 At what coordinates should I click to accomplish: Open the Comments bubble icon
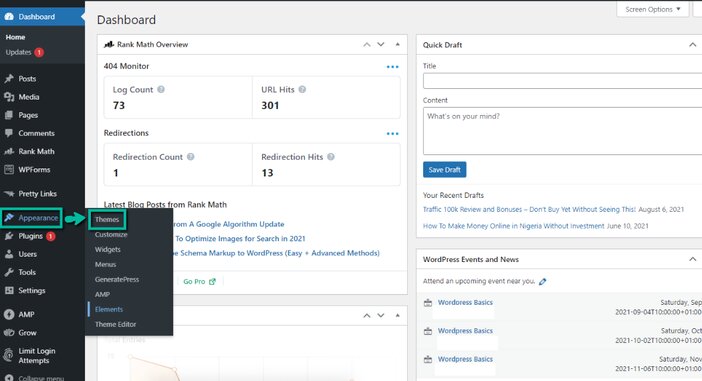[9, 133]
